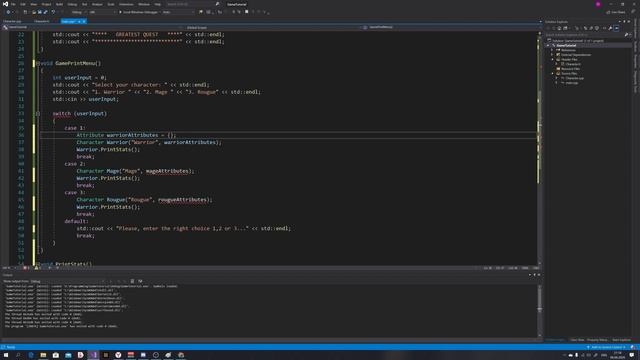Screen dimensions: 640x360
Task: Switch to the Character.h editor tab
Action: (42, 21)
